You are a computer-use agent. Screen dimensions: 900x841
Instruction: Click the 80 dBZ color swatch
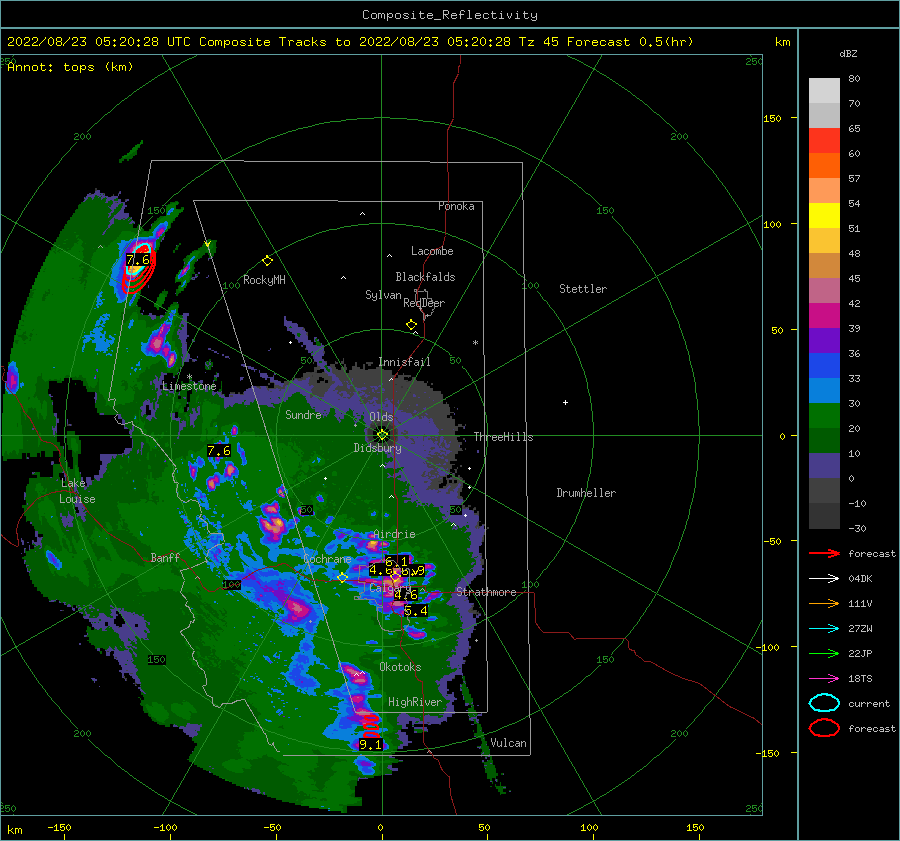coord(824,90)
